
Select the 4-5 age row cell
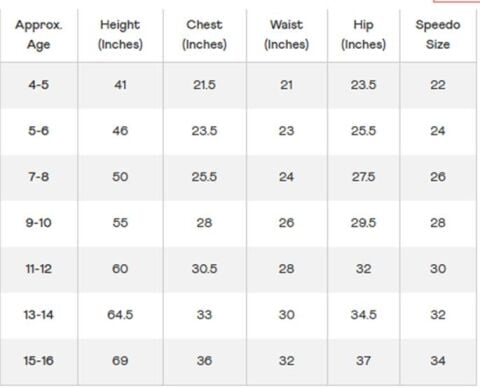39,85
